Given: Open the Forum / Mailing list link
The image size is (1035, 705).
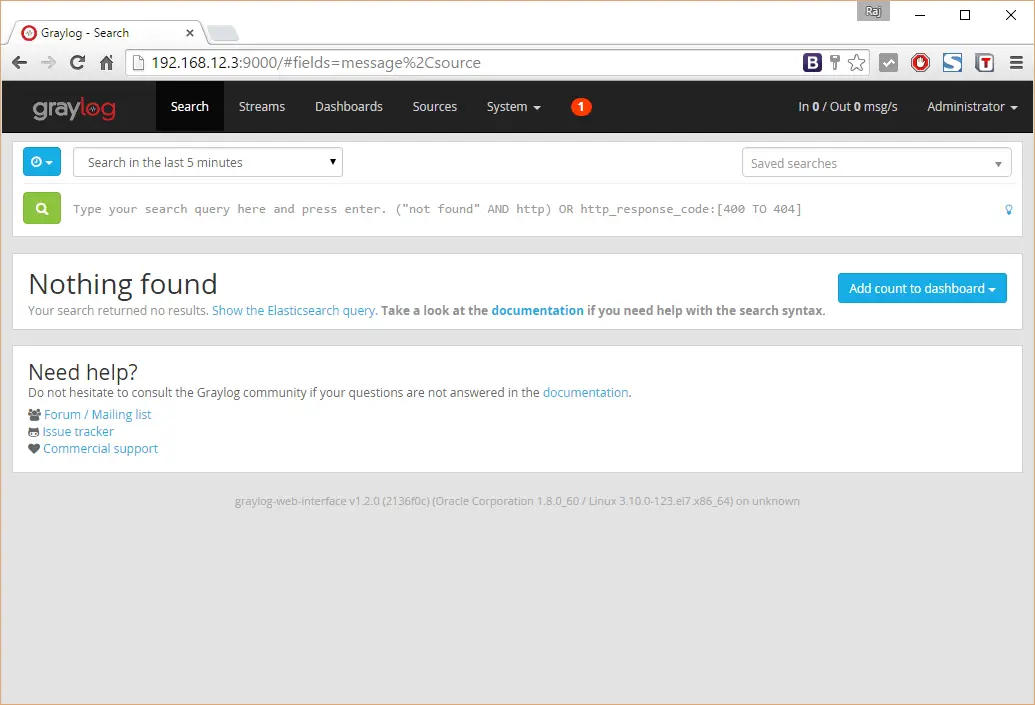Looking at the screenshot, I should (97, 415).
